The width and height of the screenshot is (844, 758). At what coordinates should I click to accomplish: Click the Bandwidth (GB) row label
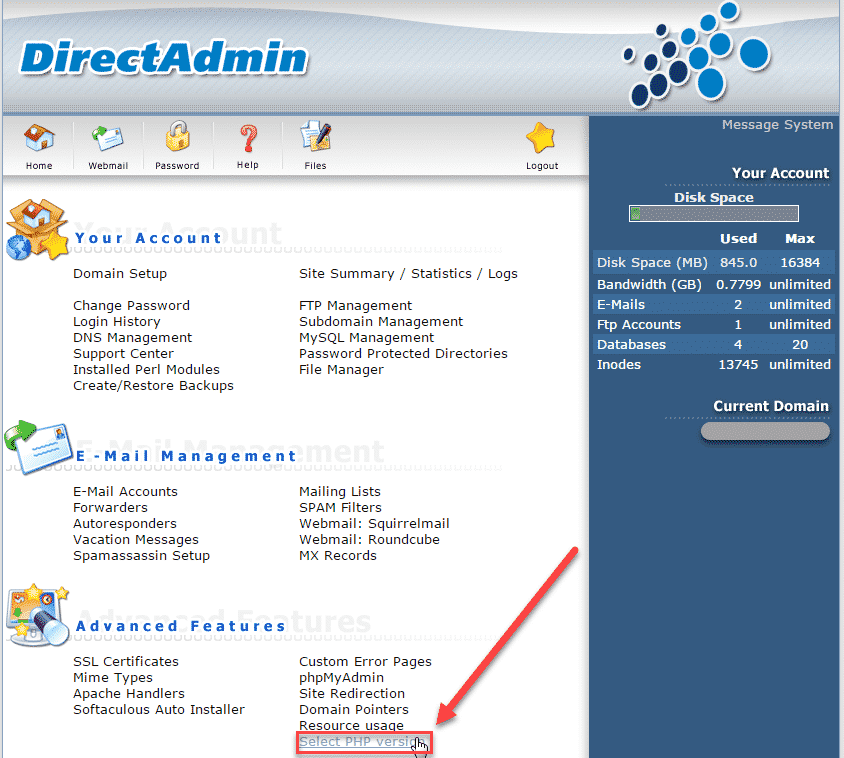click(x=649, y=284)
